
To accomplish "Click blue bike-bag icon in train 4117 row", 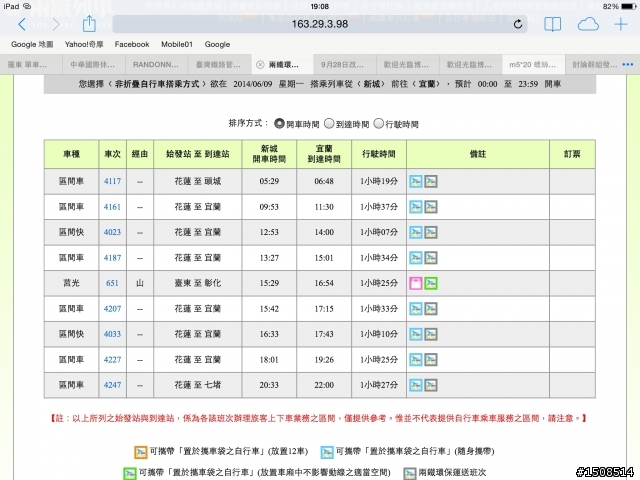I will pos(416,181).
